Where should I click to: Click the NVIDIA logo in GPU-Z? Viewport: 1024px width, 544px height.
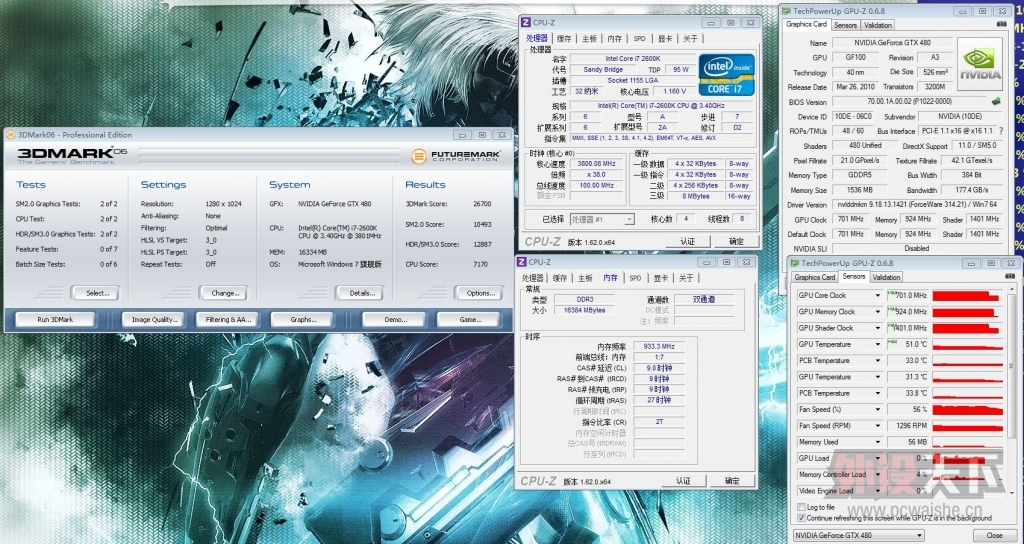(980, 64)
